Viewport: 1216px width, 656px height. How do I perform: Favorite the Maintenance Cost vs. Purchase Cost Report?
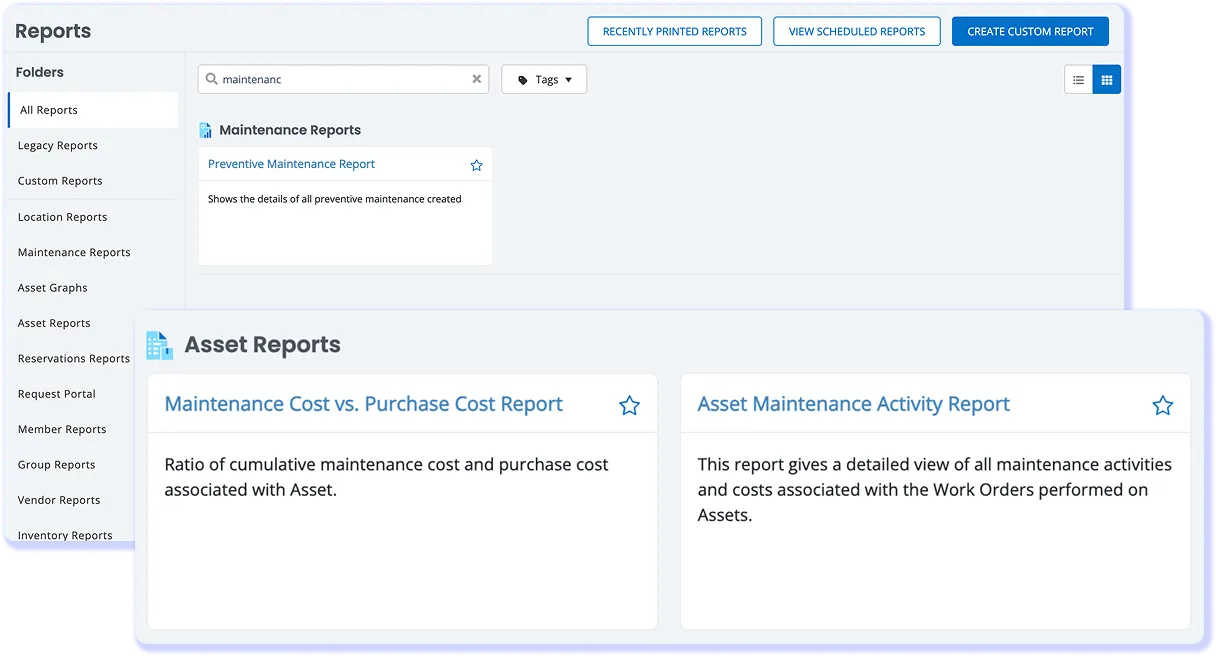tap(629, 405)
